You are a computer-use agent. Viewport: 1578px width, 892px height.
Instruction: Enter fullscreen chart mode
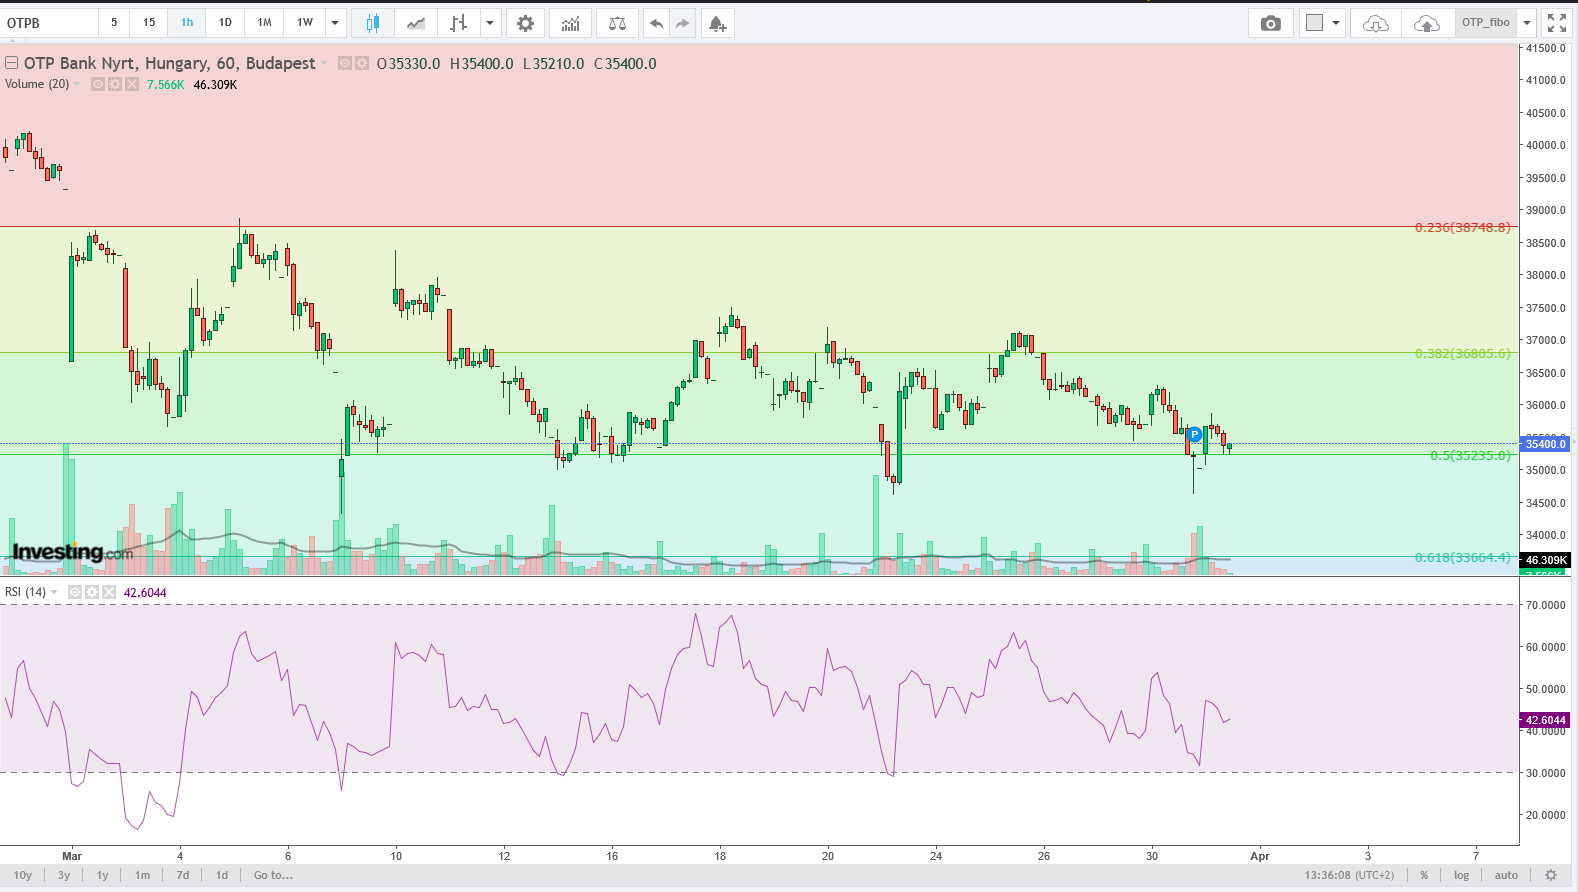coord(1556,23)
